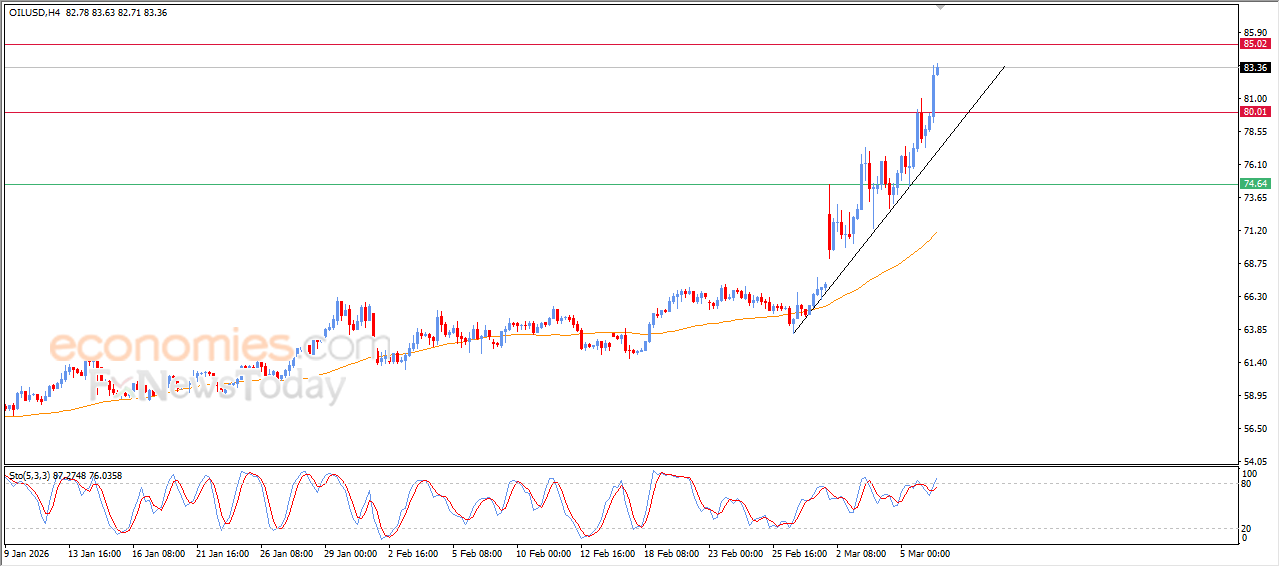
Task: Click the 73.65 price axis value
Action: (x=1255, y=198)
